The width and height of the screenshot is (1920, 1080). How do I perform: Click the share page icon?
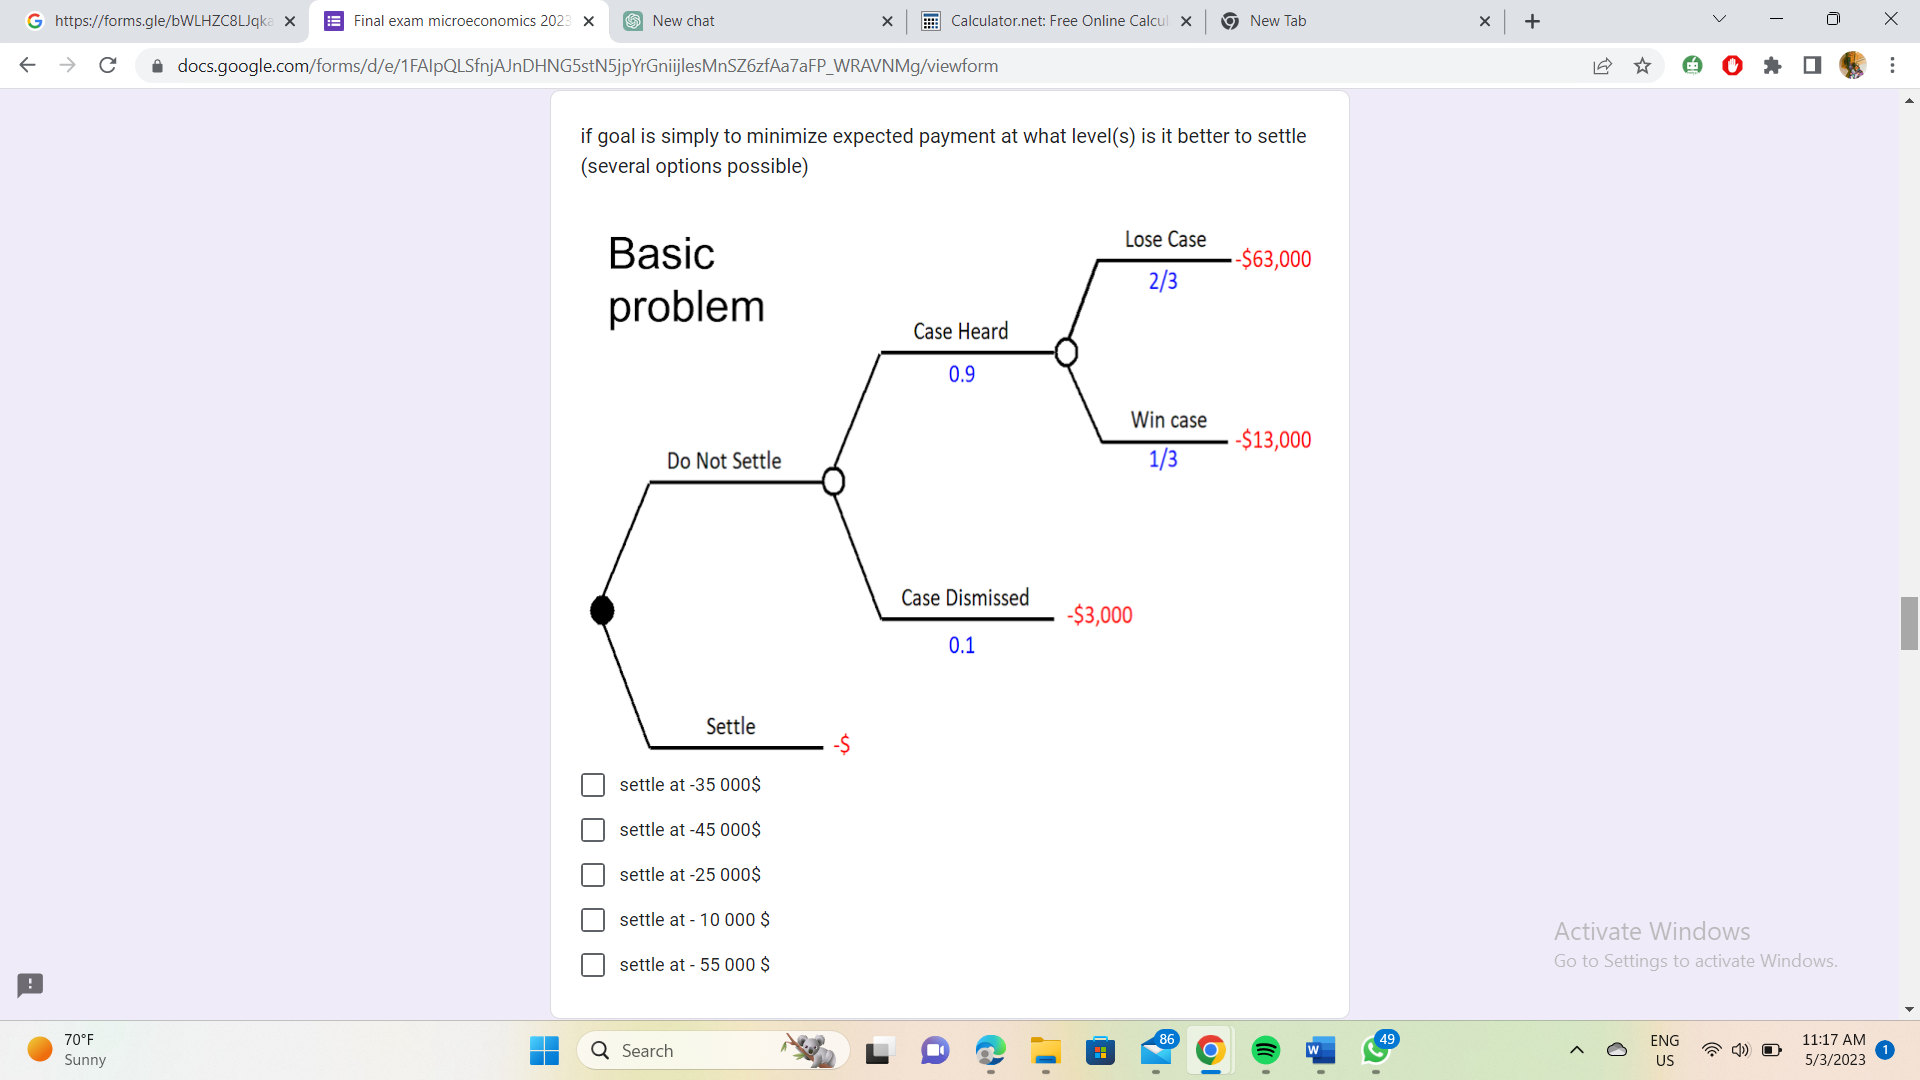[1602, 66]
